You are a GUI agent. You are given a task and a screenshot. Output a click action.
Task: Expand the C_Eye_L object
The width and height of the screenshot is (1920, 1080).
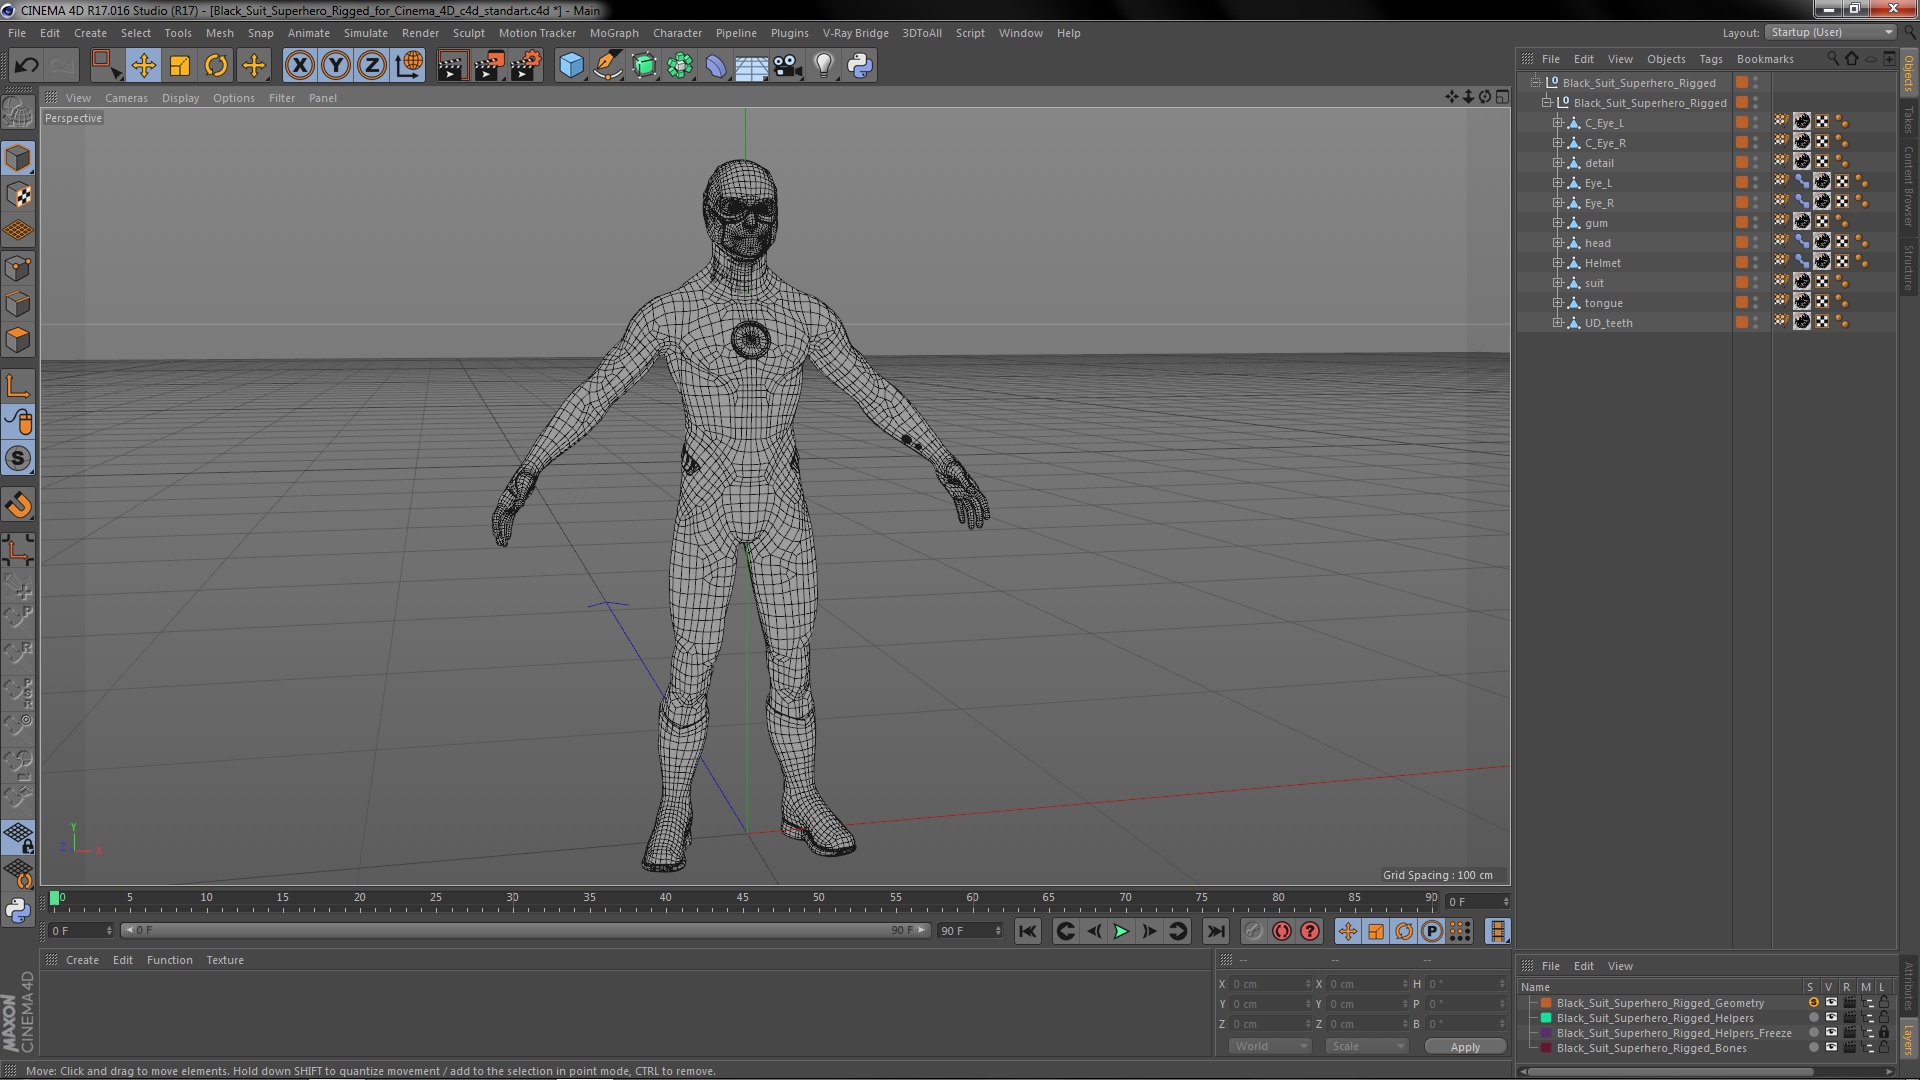pos(1557,123)
